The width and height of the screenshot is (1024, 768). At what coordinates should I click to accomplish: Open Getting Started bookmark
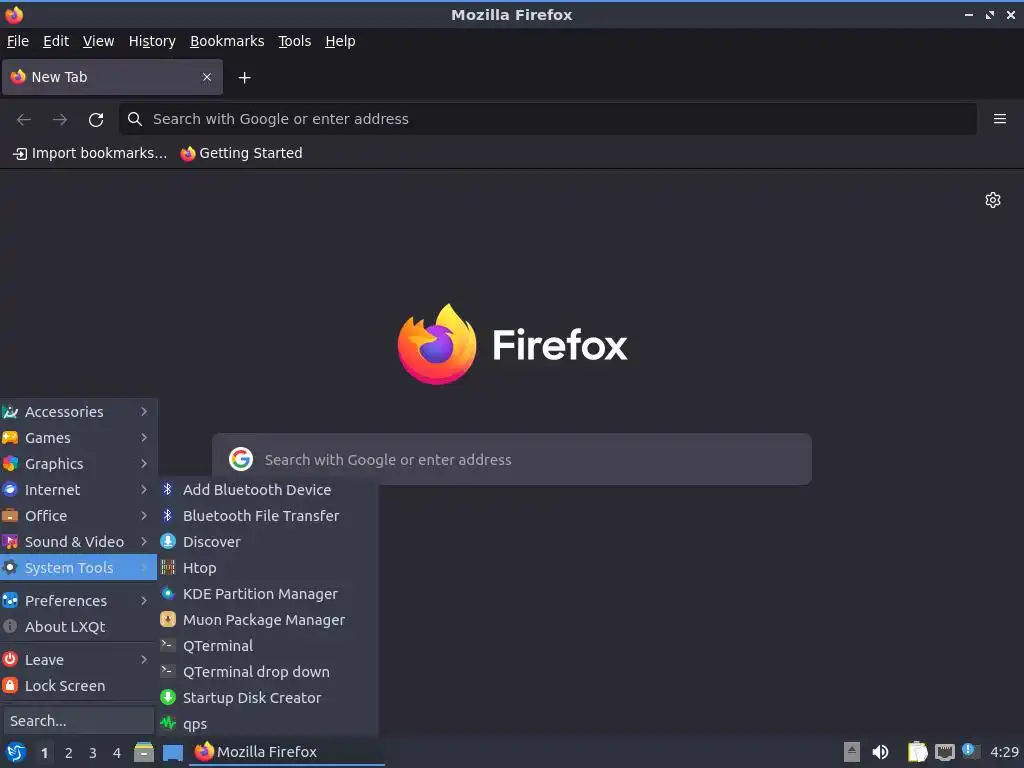(242, 153)
